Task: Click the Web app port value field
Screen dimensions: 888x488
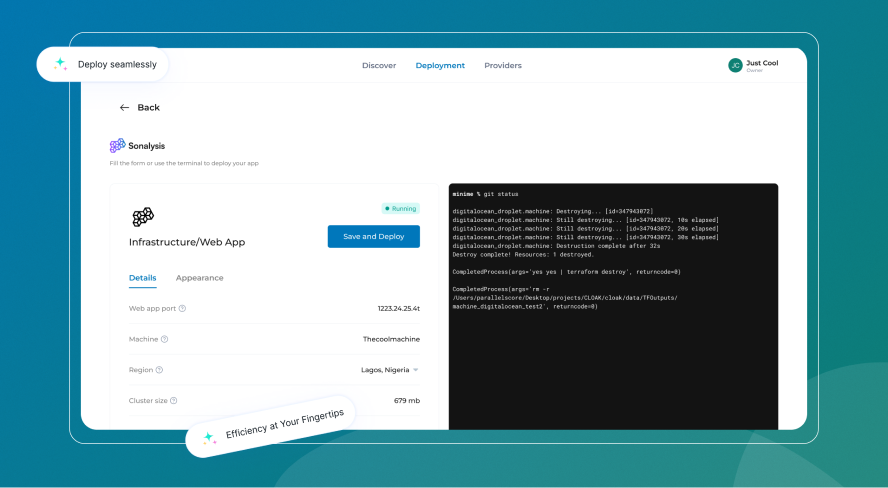Action: coord(398,309)
